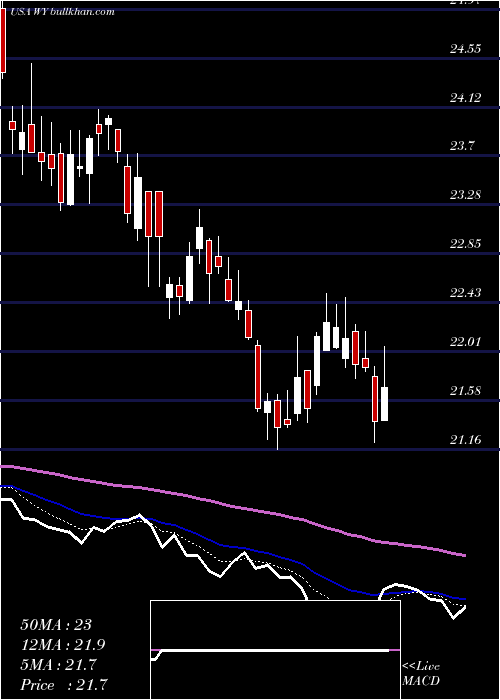The width and height of the screenshot is (500, 700).
Task: Click the 50MA : 23 legend text
Action: [x=56, y=625]
